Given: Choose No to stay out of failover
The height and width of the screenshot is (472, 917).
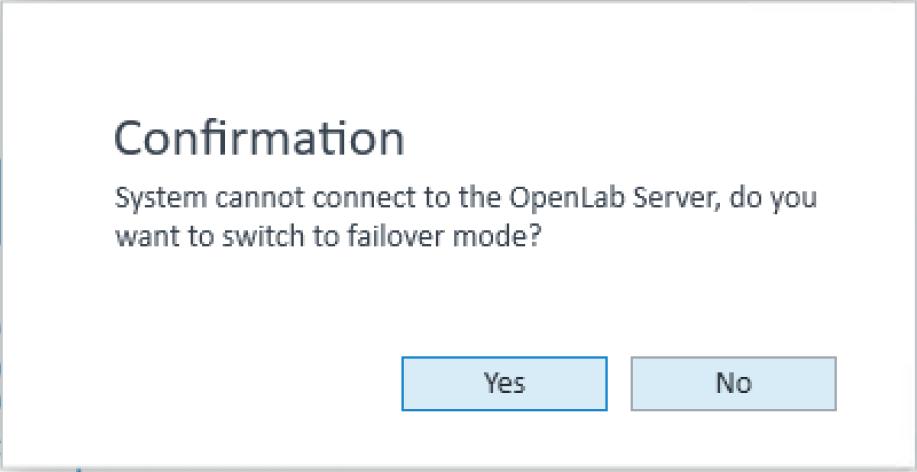Looking at the screenshot, I should (733, 383).
